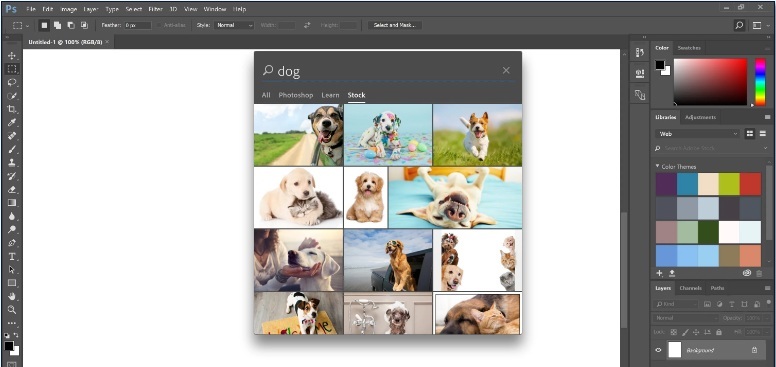Open the Edit Toolbar three-dots menu
The image size is (776, 367).
pyautogui.click(x=12, y=322)
